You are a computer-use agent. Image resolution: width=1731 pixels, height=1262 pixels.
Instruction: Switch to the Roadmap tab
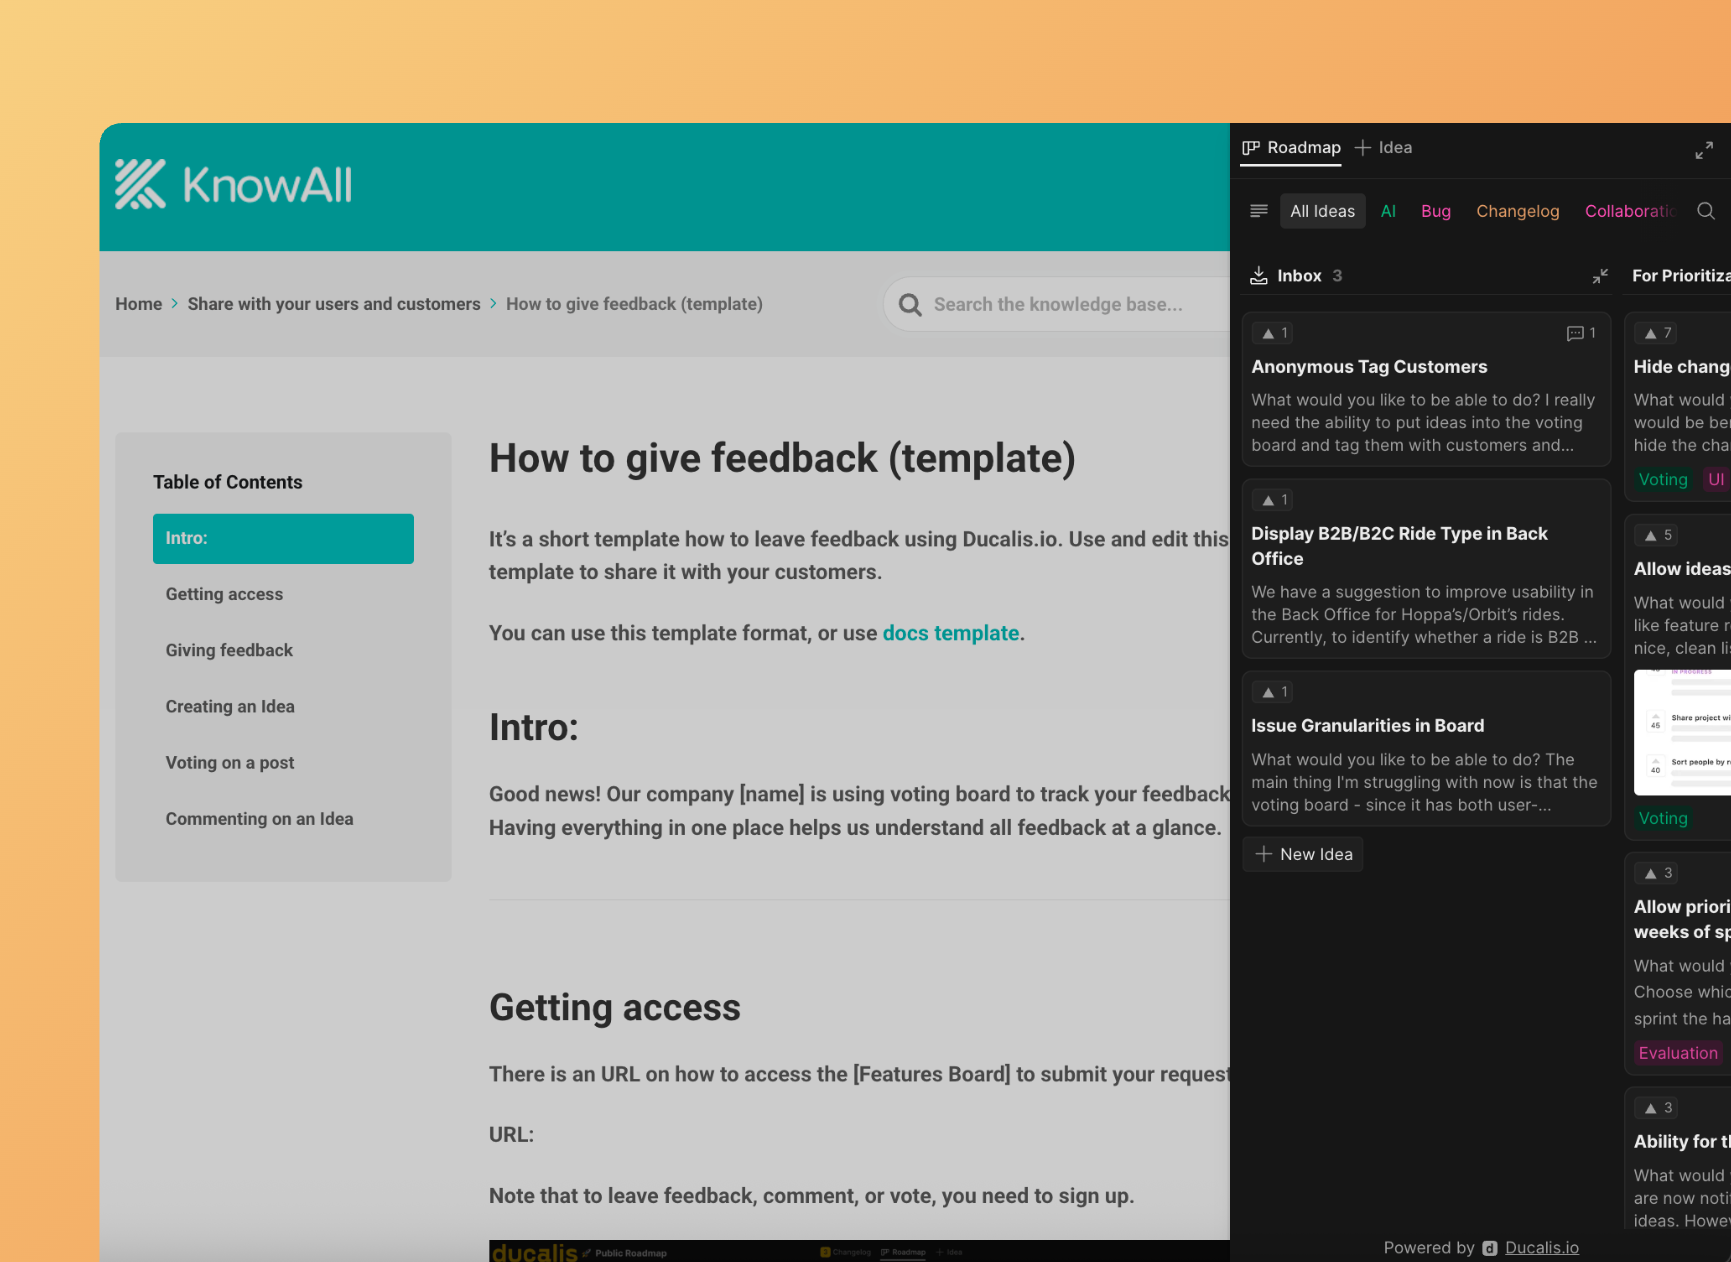pyautogui.click(x=1291, y=148)
